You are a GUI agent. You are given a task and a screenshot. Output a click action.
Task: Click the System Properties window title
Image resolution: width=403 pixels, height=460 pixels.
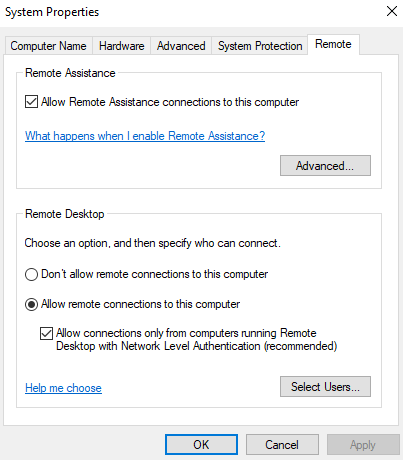(52, 12)
